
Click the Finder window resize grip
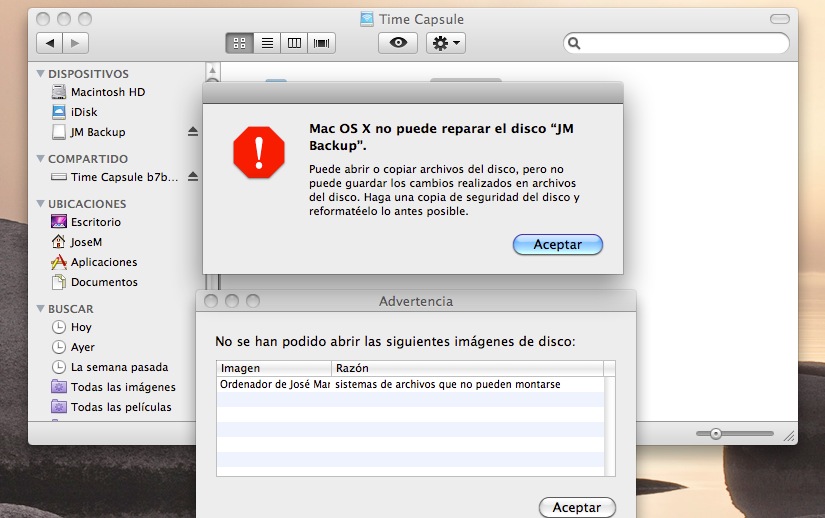pyautogui.click(x=789, y=435)
